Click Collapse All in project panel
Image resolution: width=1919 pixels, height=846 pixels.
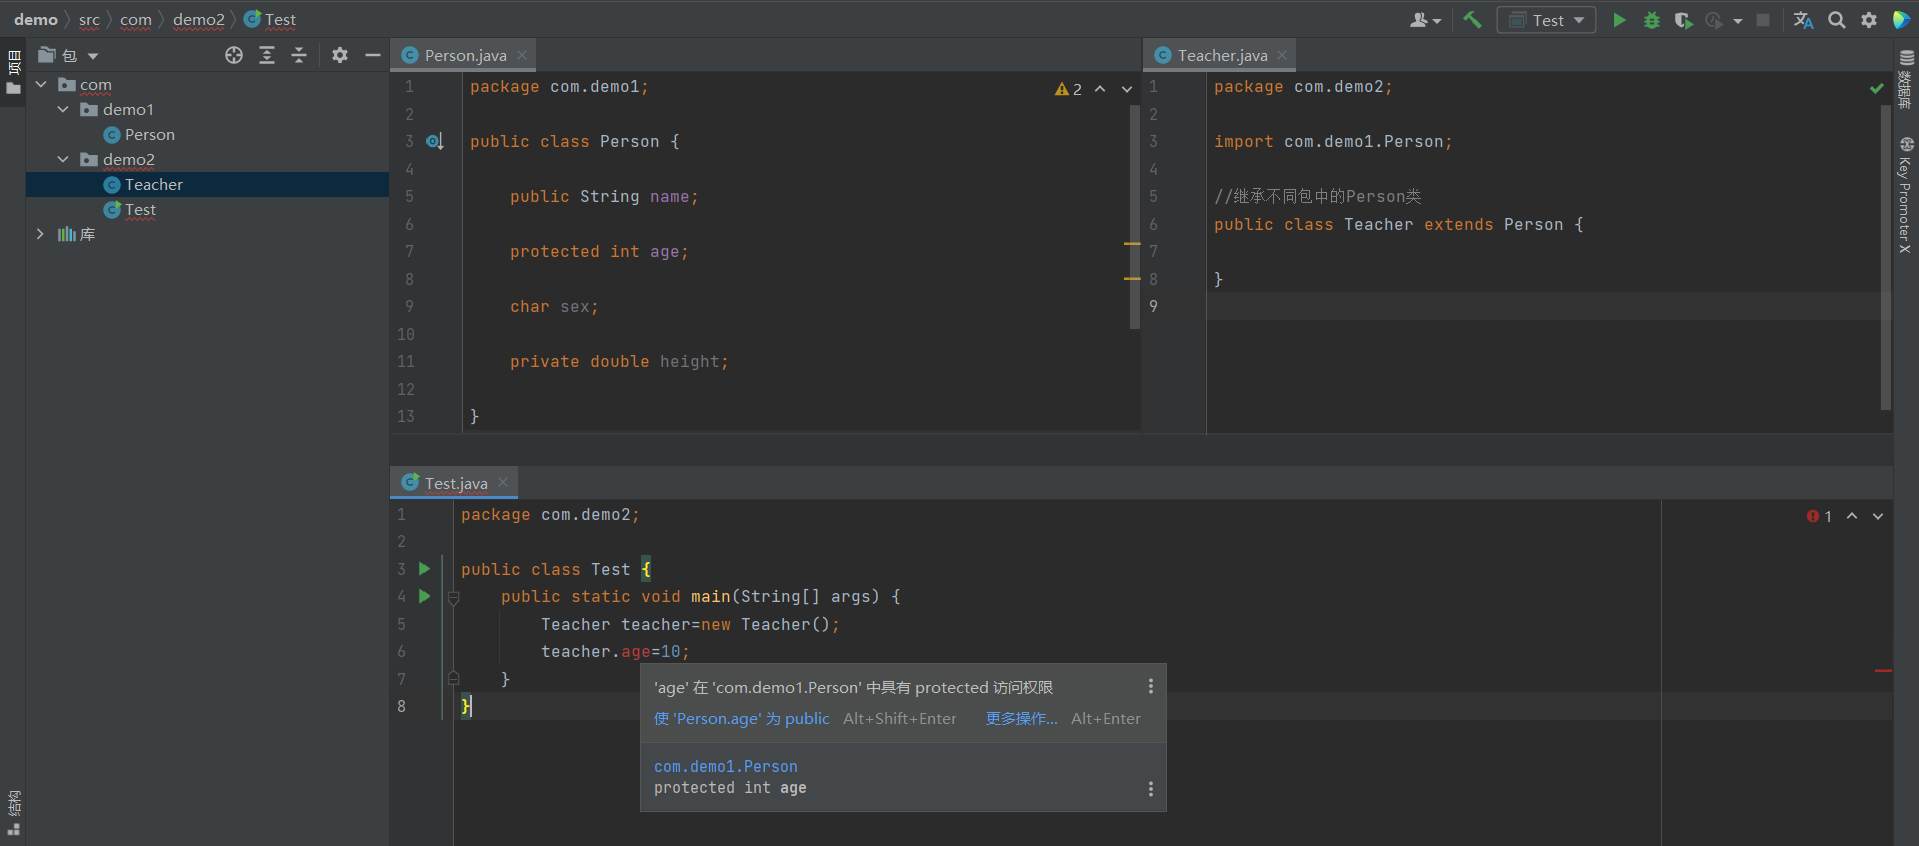click(299, 55)
